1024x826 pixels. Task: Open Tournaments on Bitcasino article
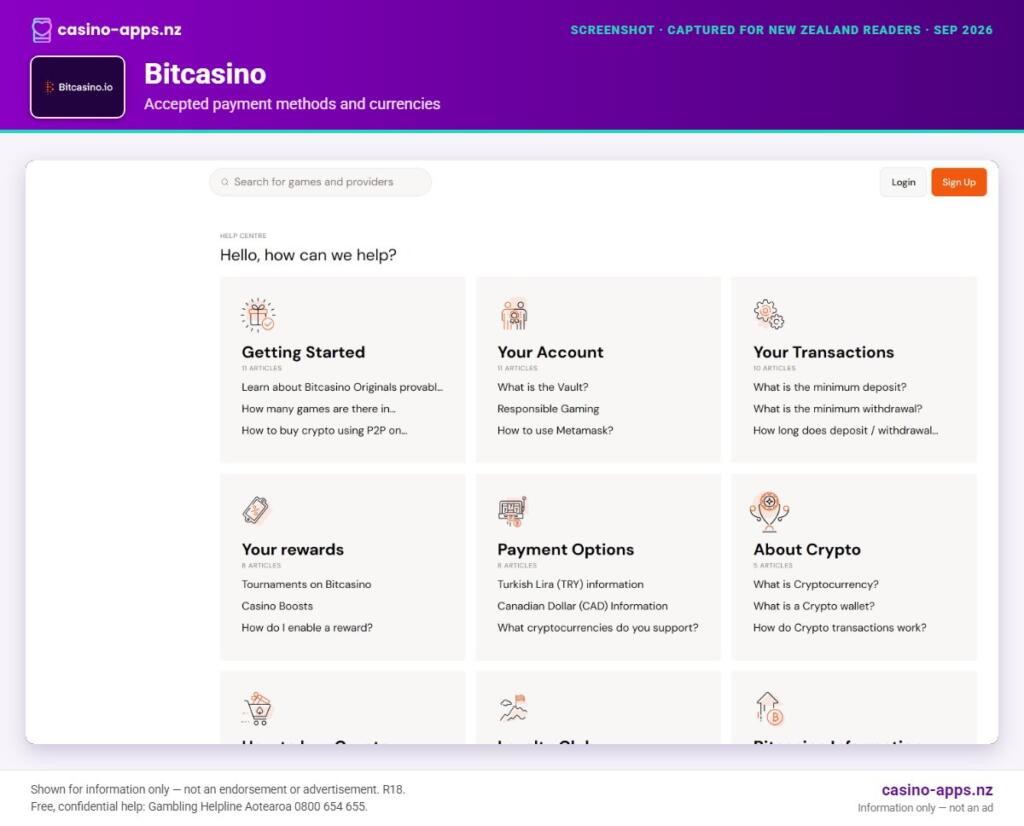[x=306, y=584]
